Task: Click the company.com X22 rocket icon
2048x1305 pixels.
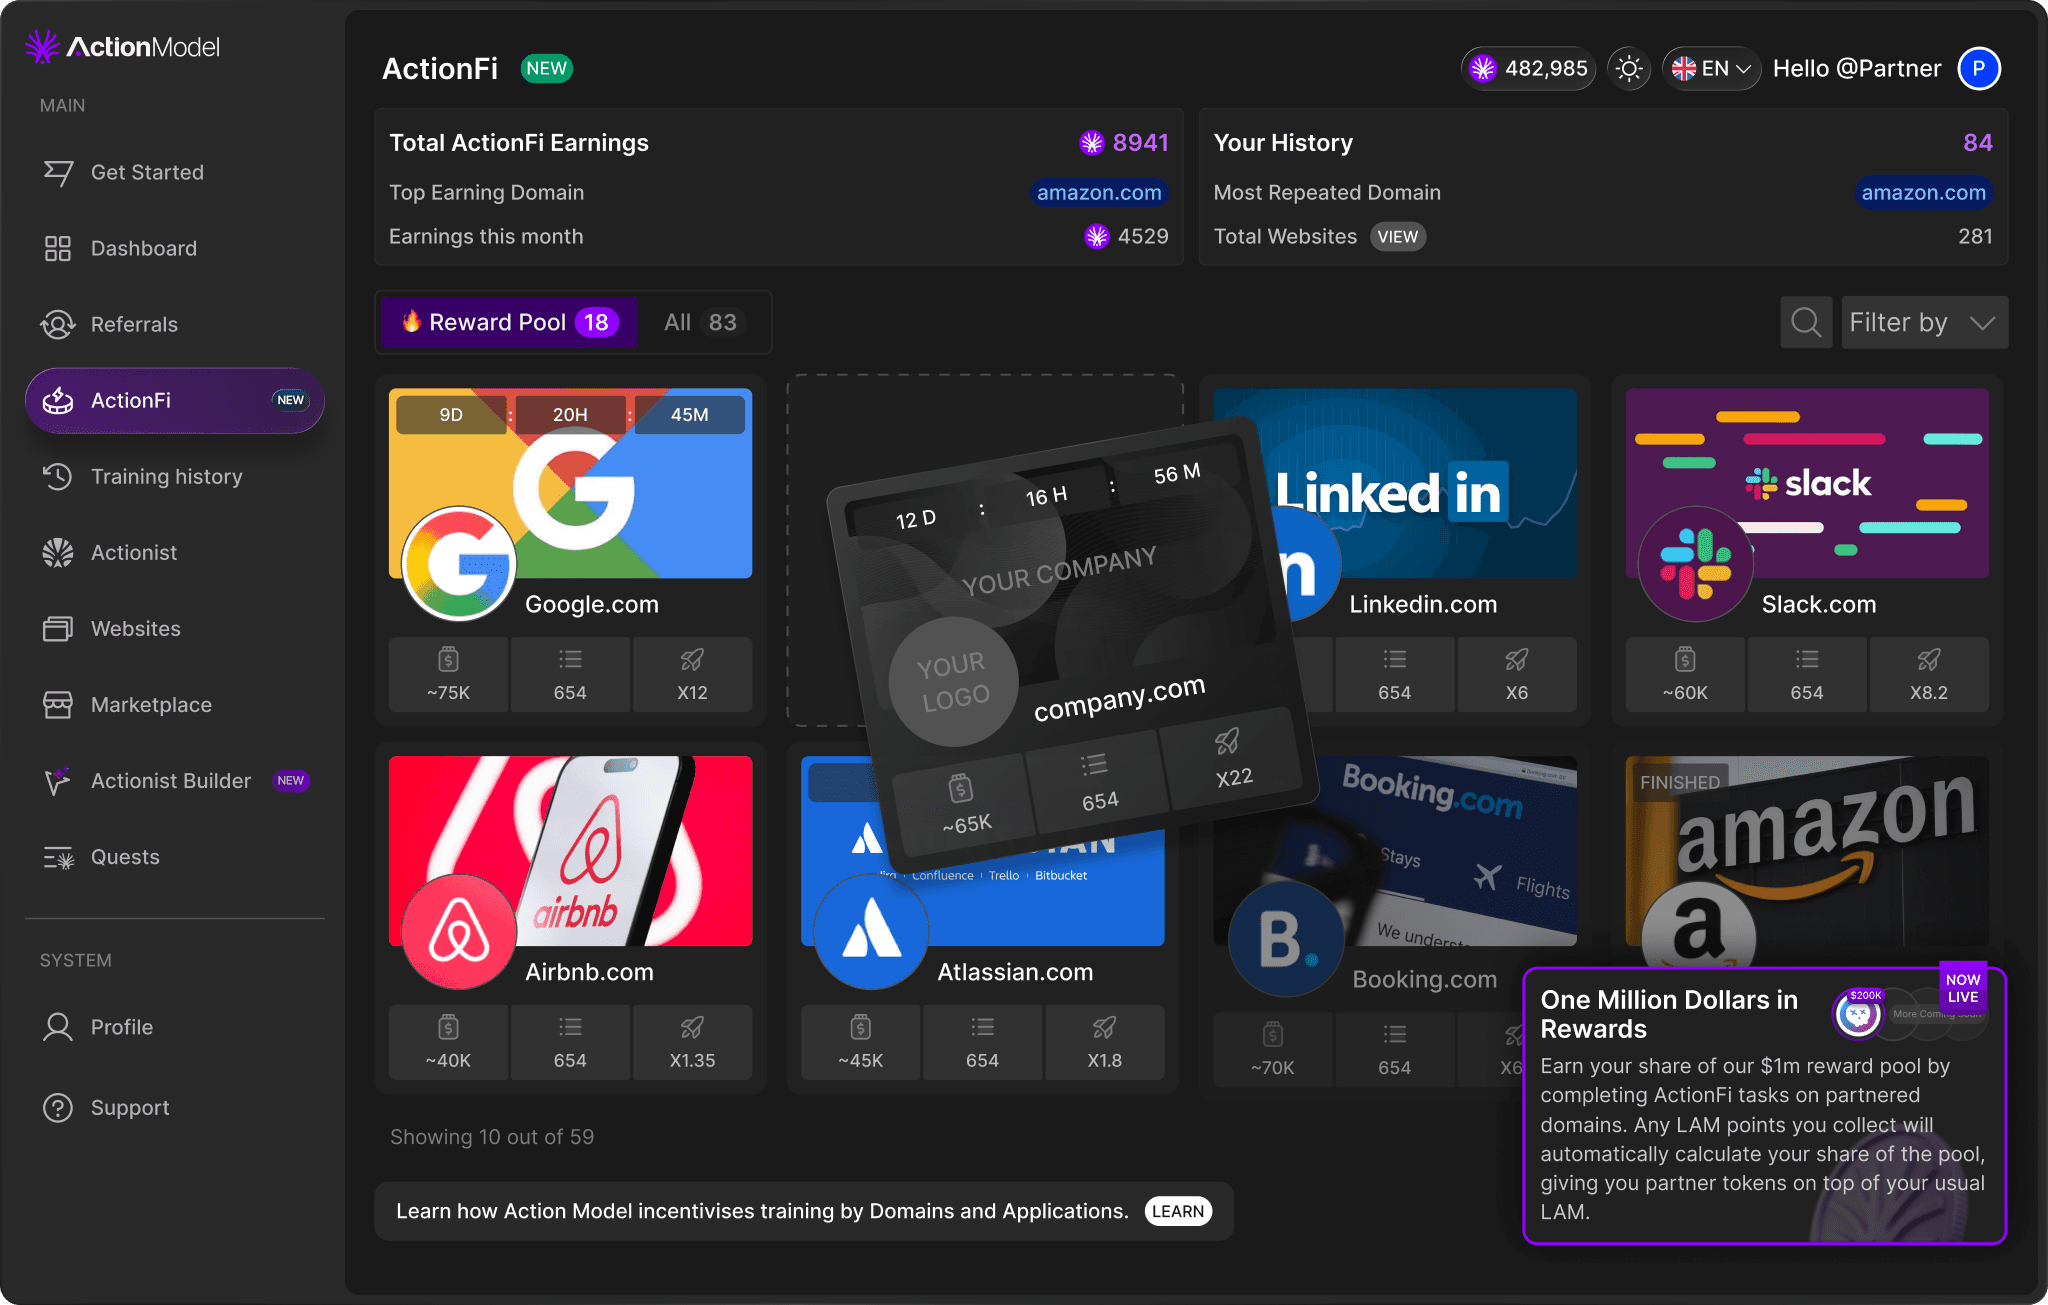Action: point(1227,742)
